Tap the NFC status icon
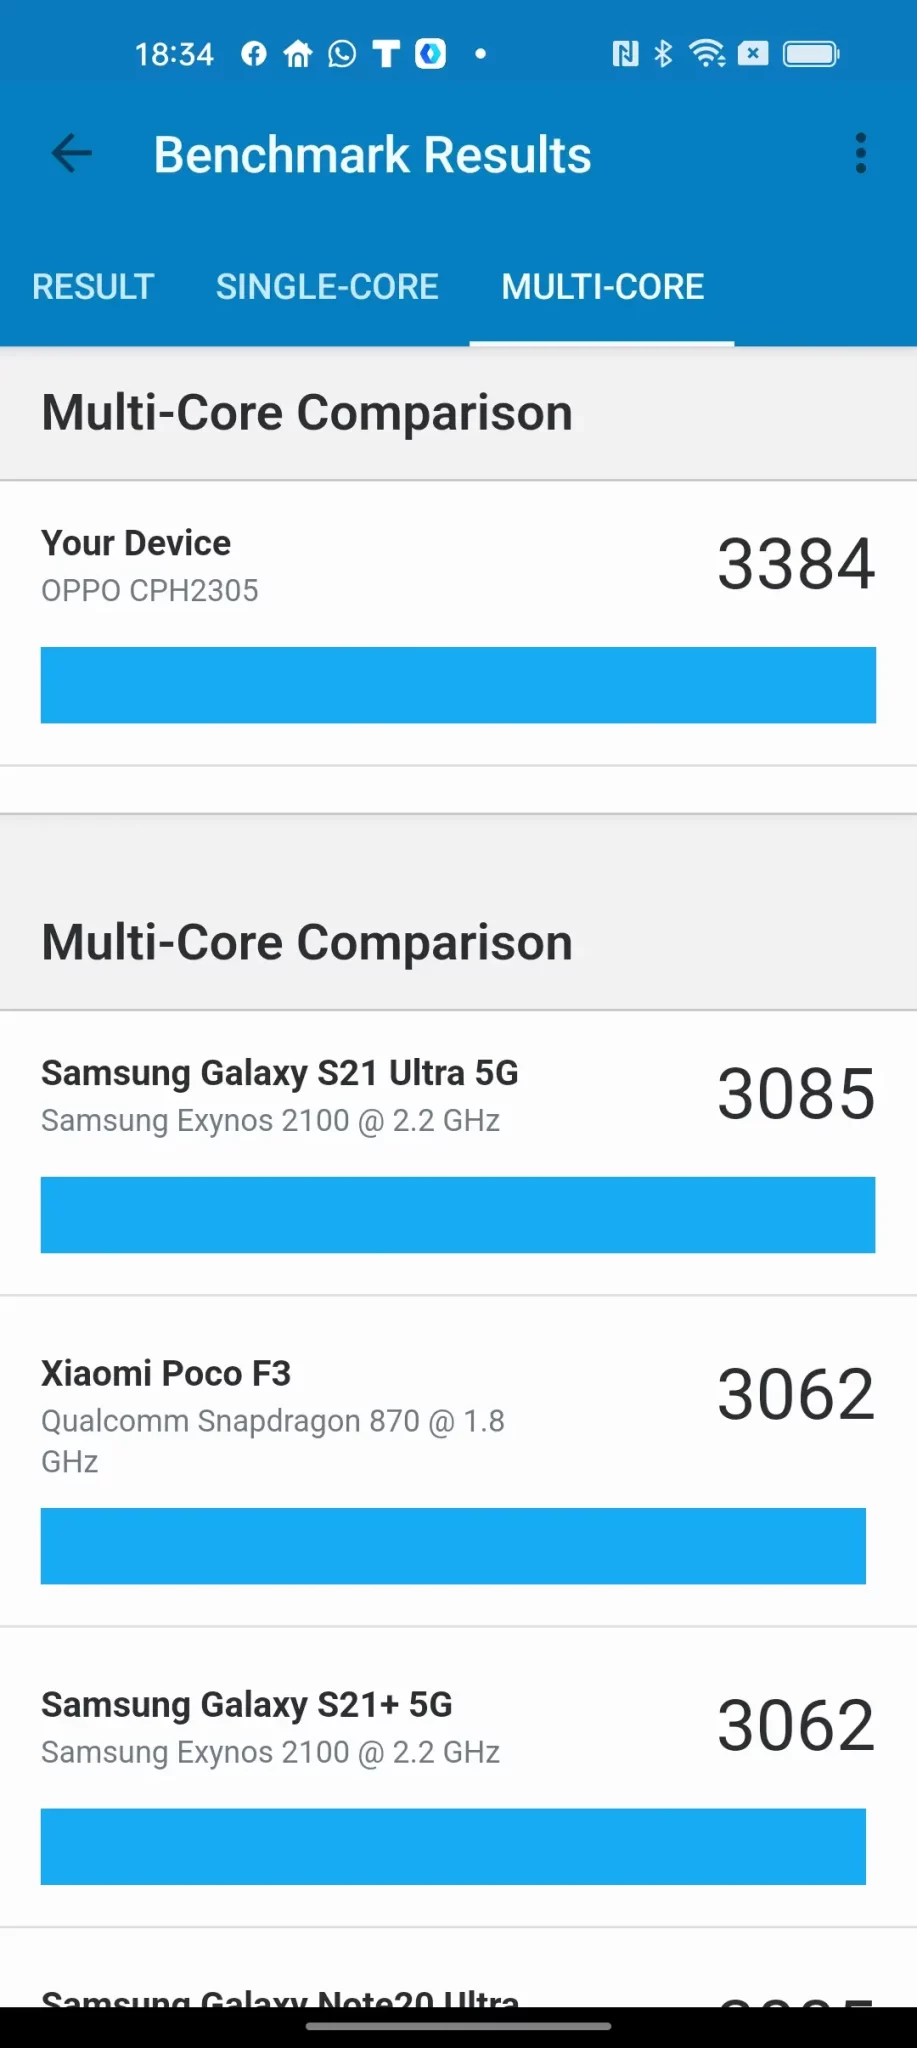Viewport: 917px width, 2048px height. coord(625,54)
